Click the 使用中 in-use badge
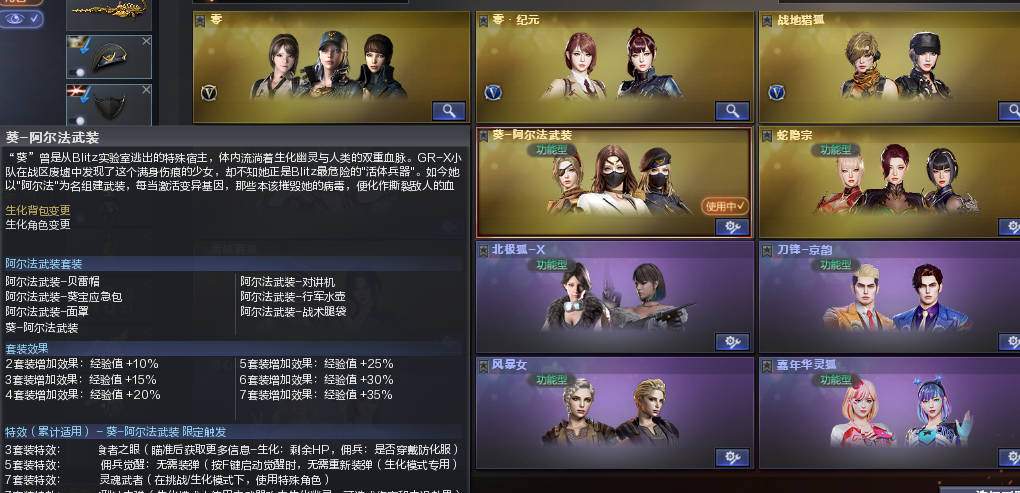The width and height of the screenshot is (1020, 493). pyautogui.click(x=725, y=206)
